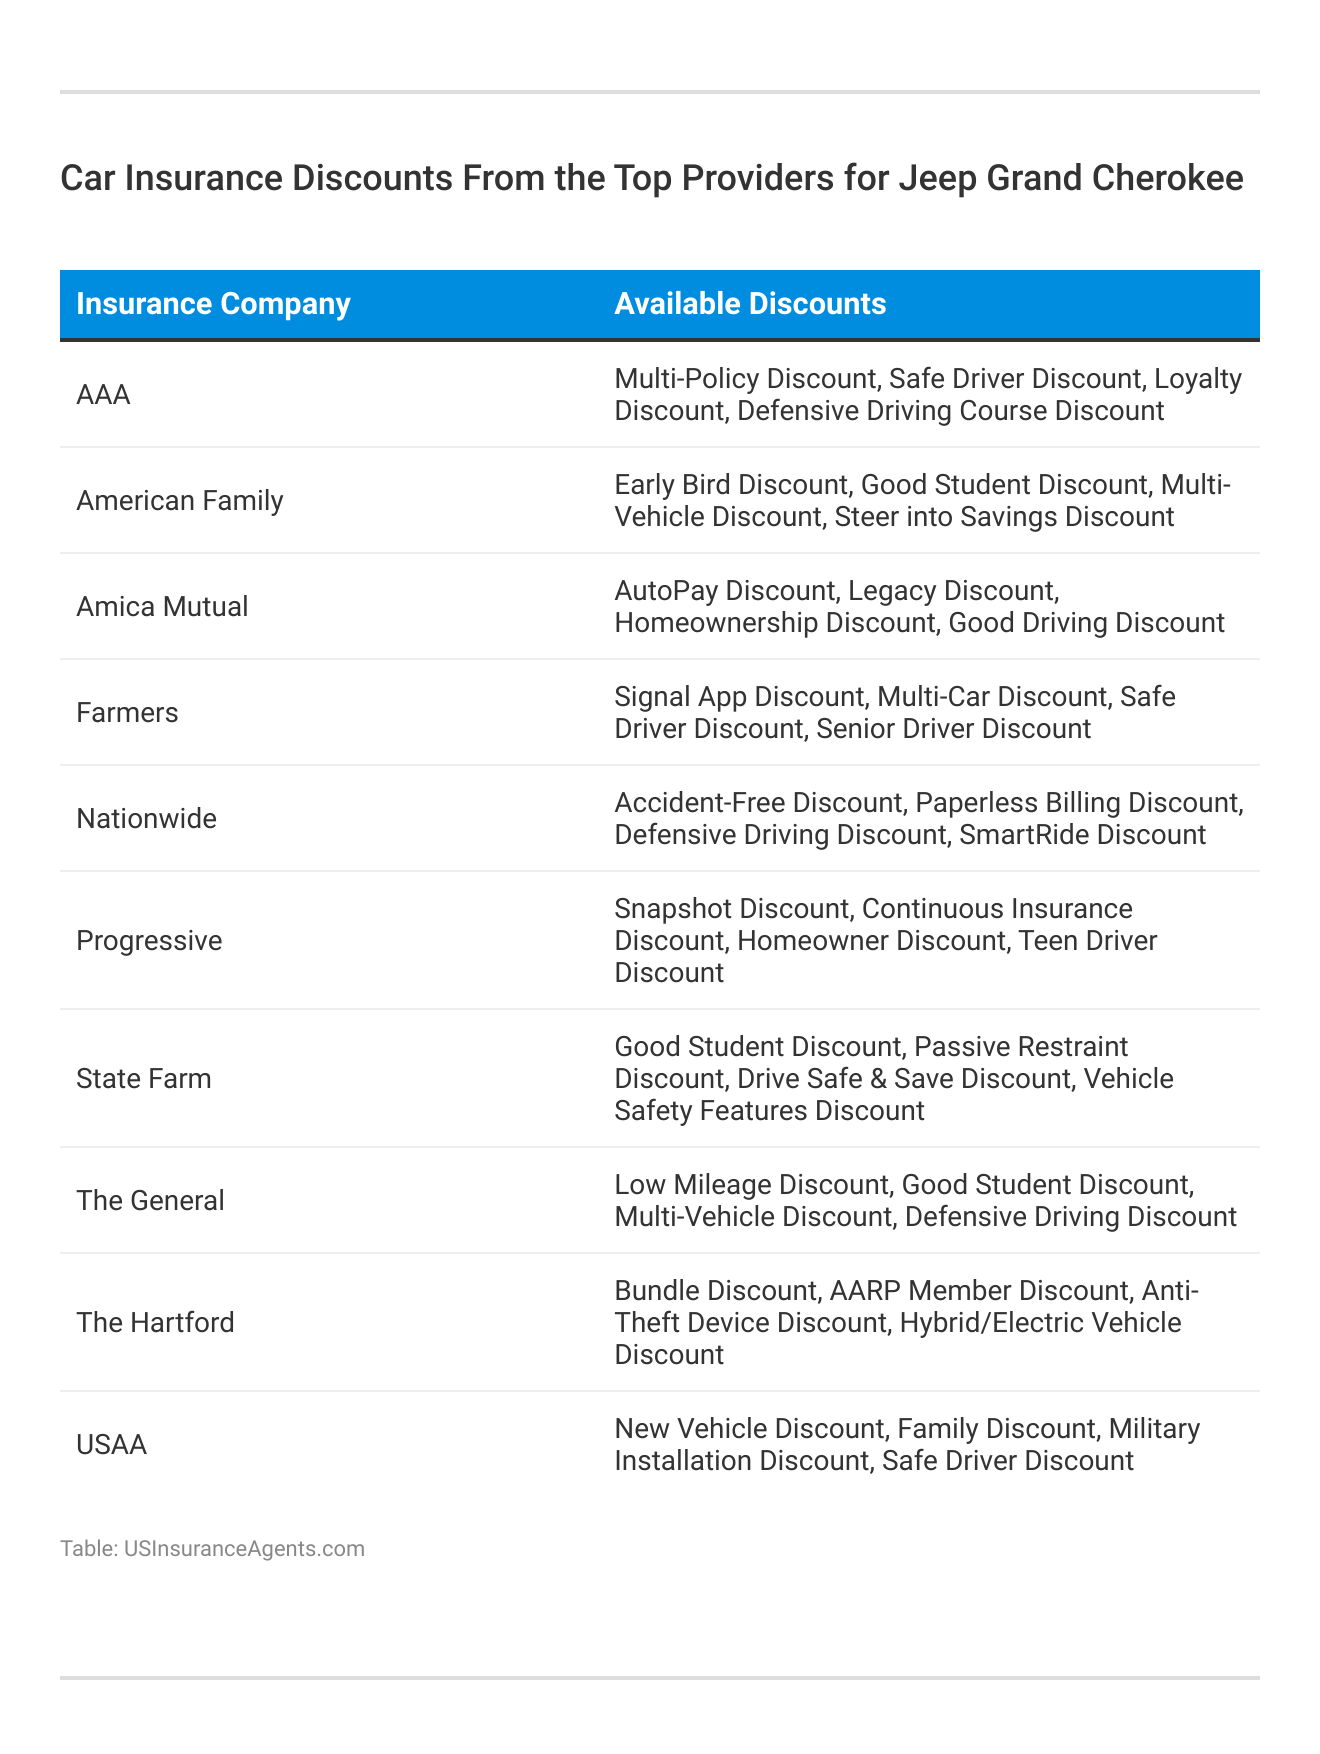
Task: Click the Insurance Company column header
Action: (213, 304)
